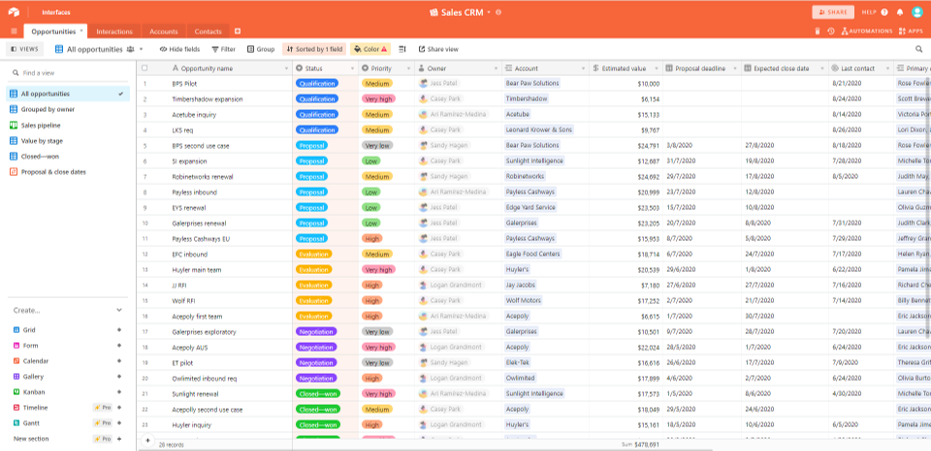Expand the Sales CRM title dropdown

point(498,13)
